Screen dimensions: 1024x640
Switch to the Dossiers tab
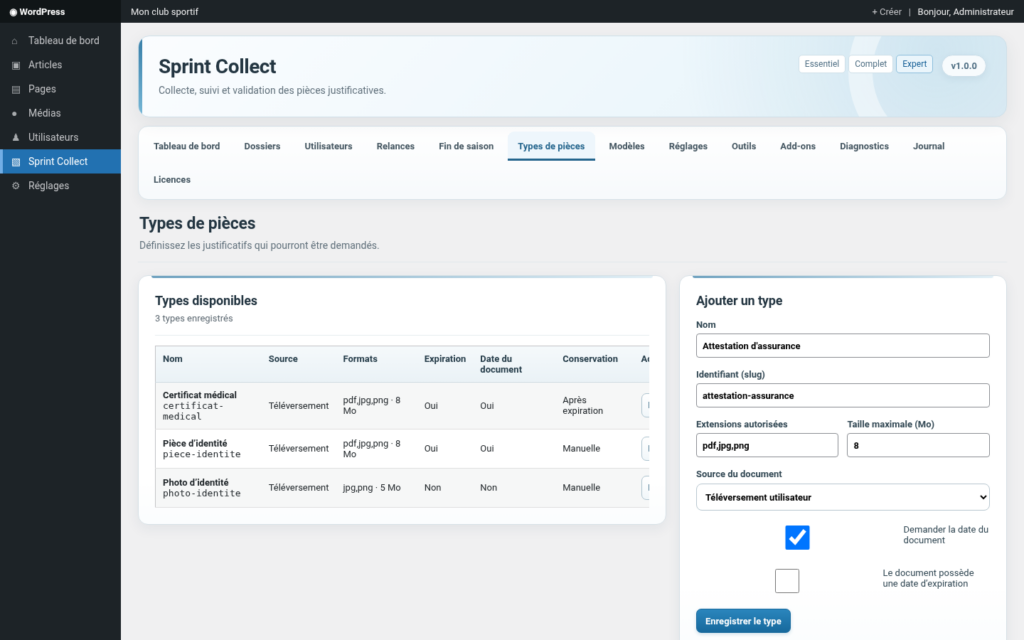coord(262,146)
